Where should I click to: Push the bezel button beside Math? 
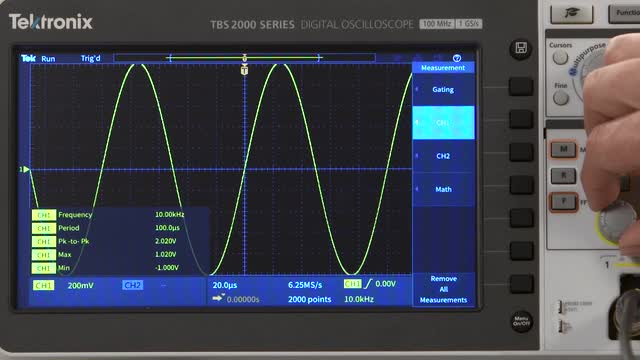coord(521,185)
